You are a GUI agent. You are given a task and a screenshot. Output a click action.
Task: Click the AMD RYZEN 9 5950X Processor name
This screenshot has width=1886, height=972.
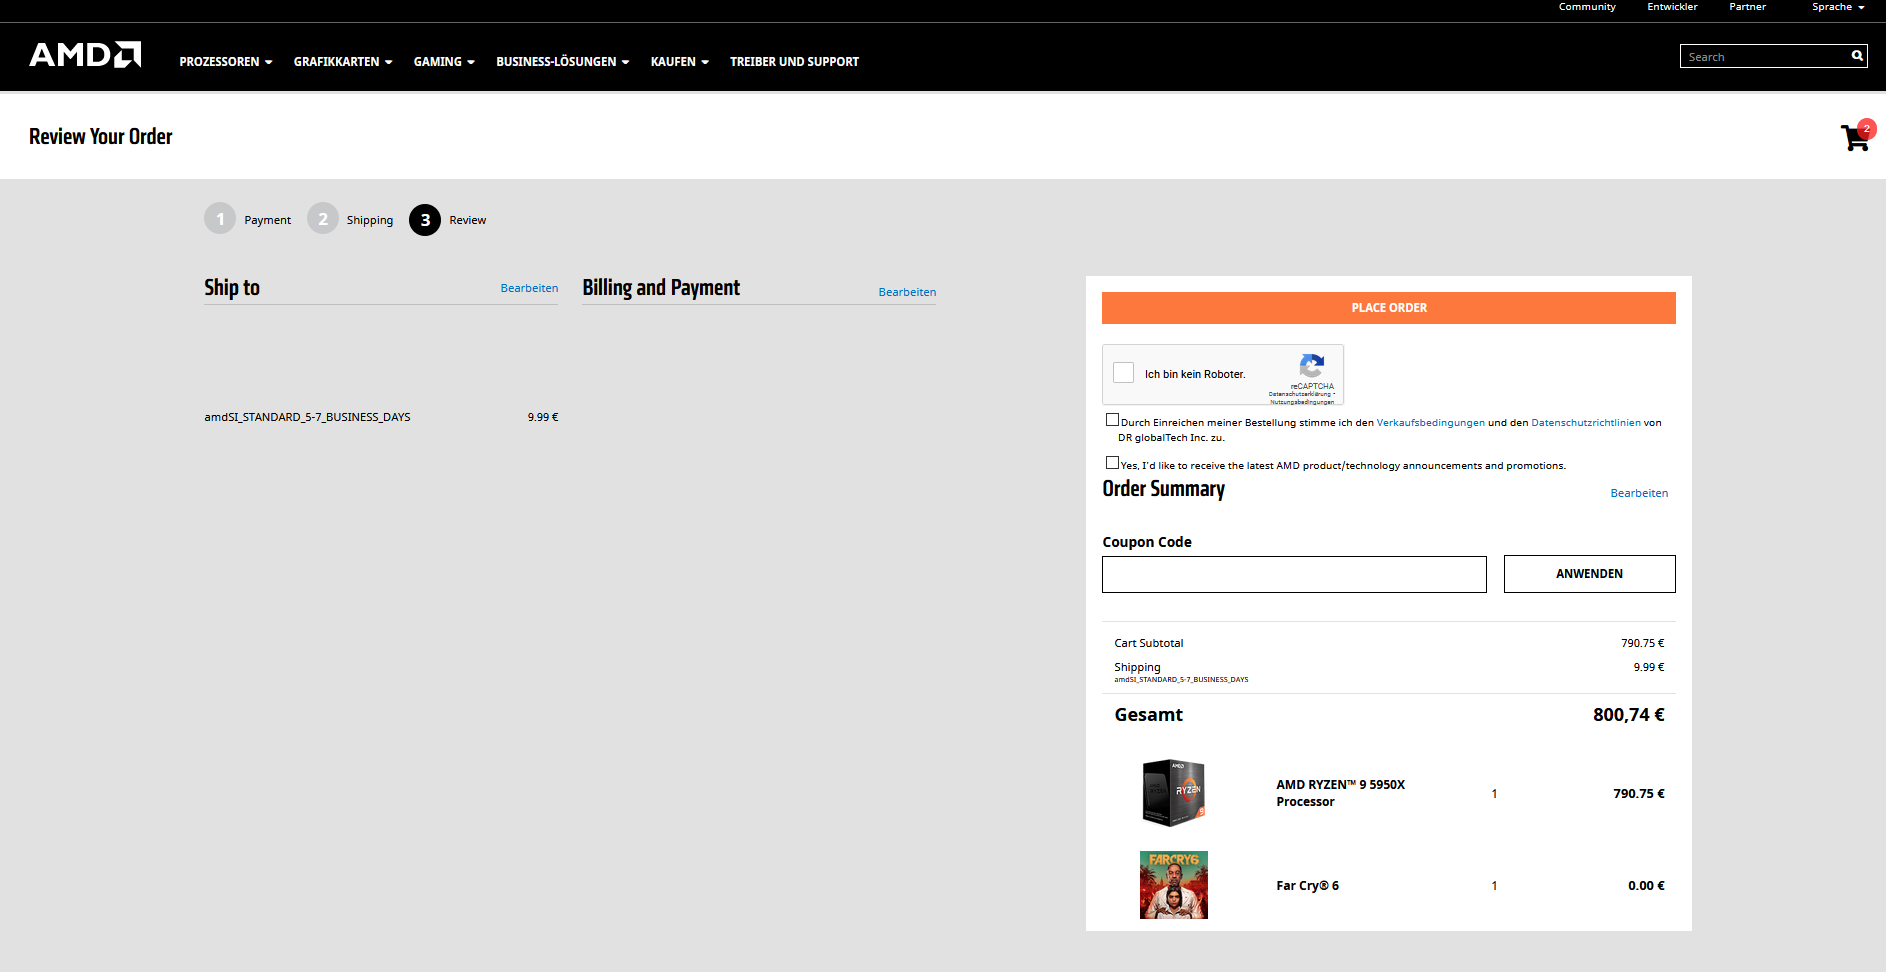point(1341,793)
